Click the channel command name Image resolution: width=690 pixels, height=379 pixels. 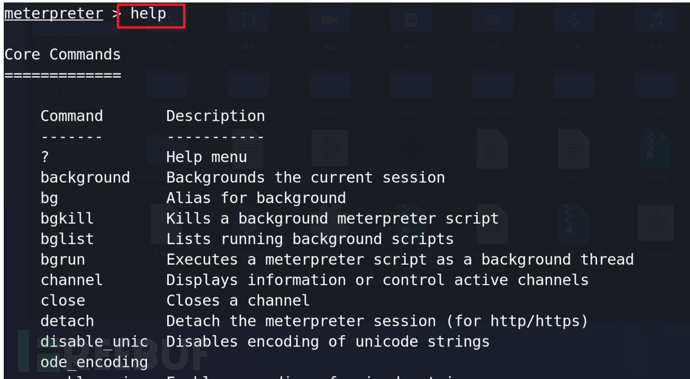(x=72, y=280)
